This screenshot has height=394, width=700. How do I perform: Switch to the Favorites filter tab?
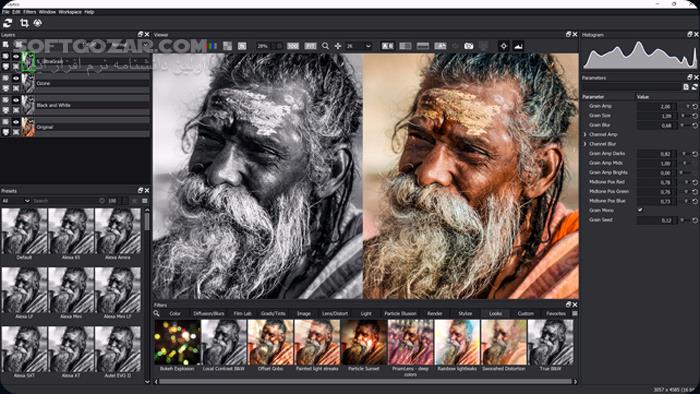(x=556, y=314)
